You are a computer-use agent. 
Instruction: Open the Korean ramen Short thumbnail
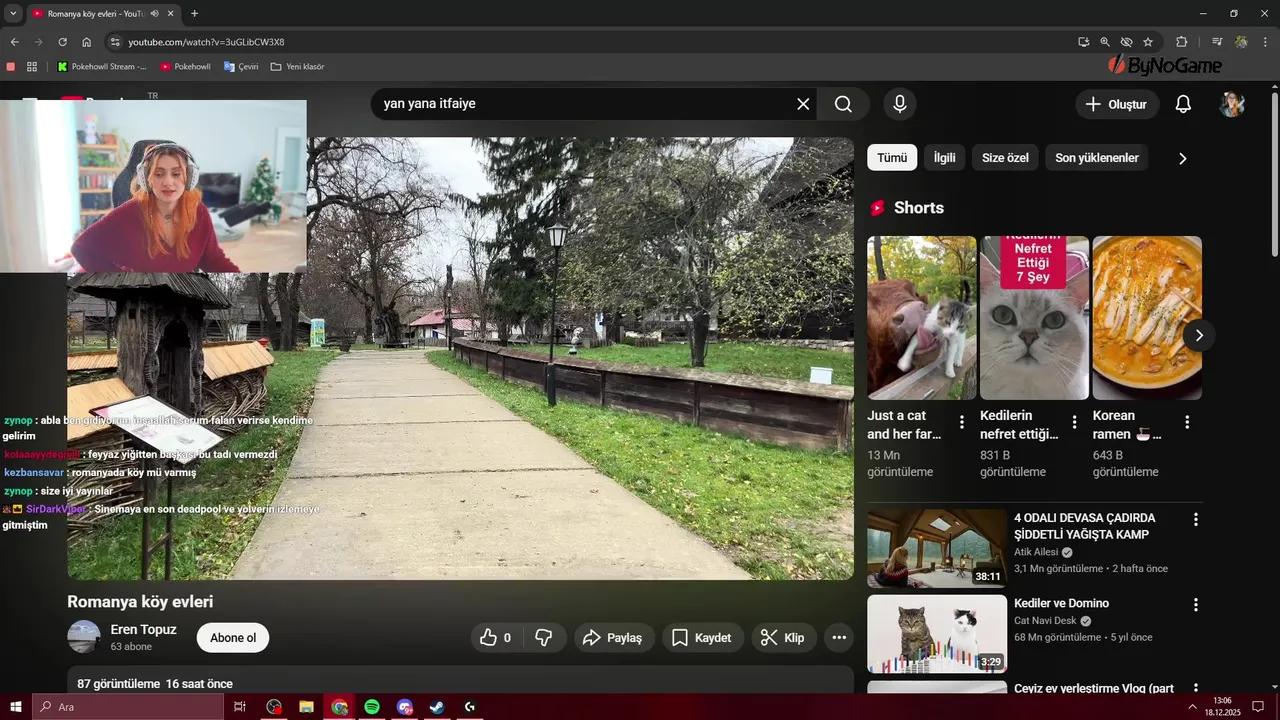coord(1147,318)
